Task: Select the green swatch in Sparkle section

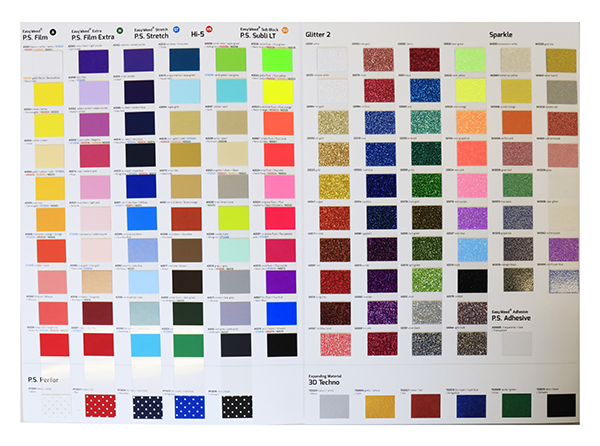Action: (517, 185)
